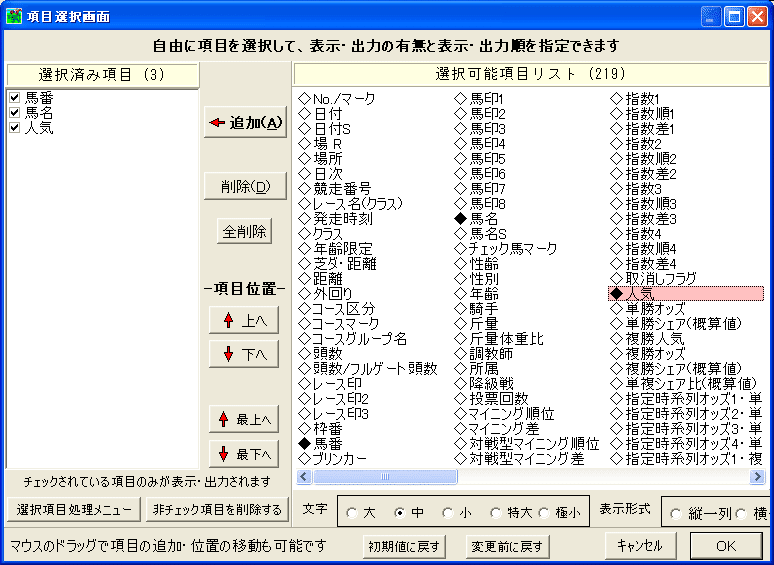This screenshot has height=565, width=774.
Task: Select the 対戦型マイニング差 item
Action: (519, 458)
